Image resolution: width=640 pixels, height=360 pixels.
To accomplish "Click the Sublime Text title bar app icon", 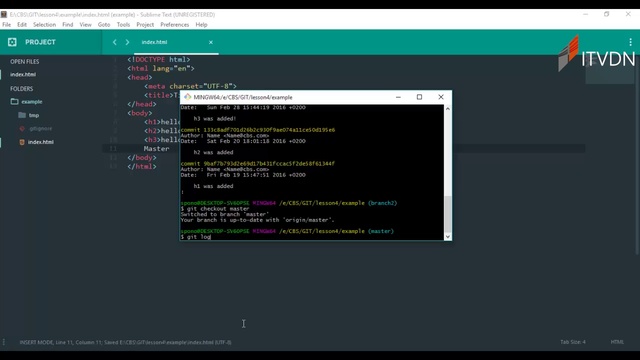I will point(4,14).
